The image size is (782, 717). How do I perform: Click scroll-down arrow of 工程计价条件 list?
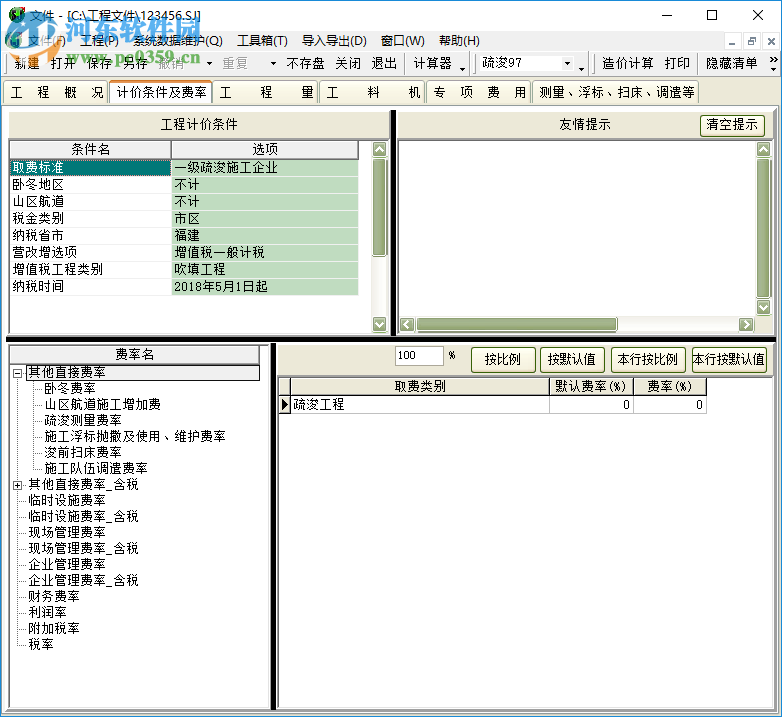[380, 325]
